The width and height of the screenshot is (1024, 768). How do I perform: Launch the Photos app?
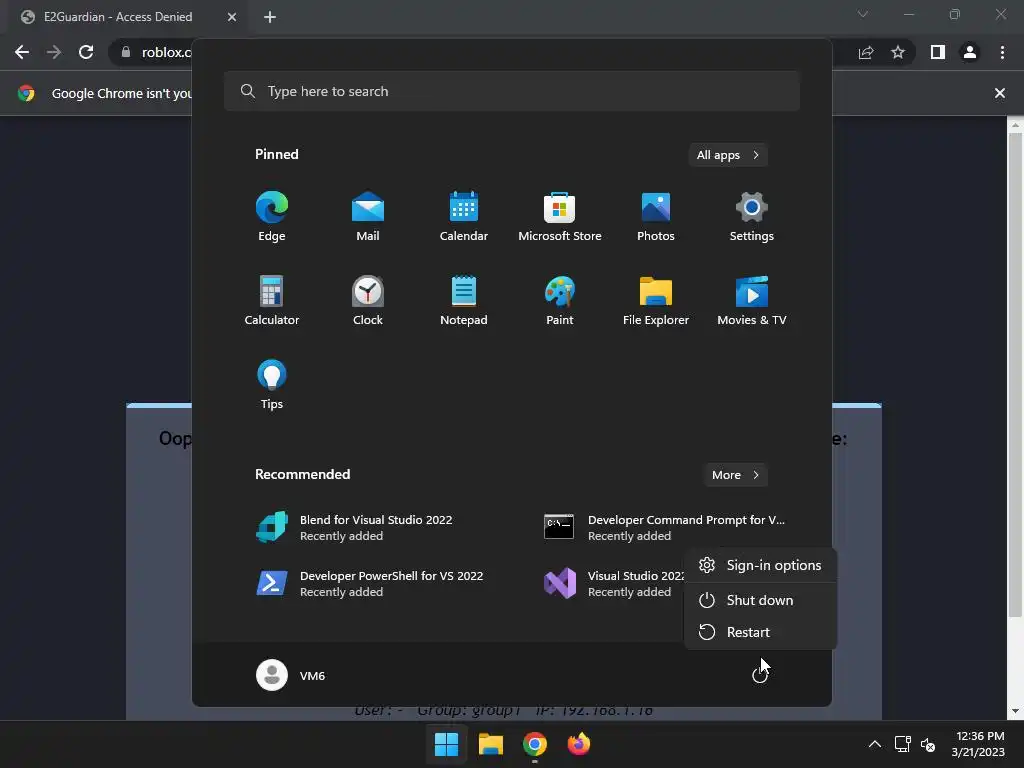coord(656,217)
